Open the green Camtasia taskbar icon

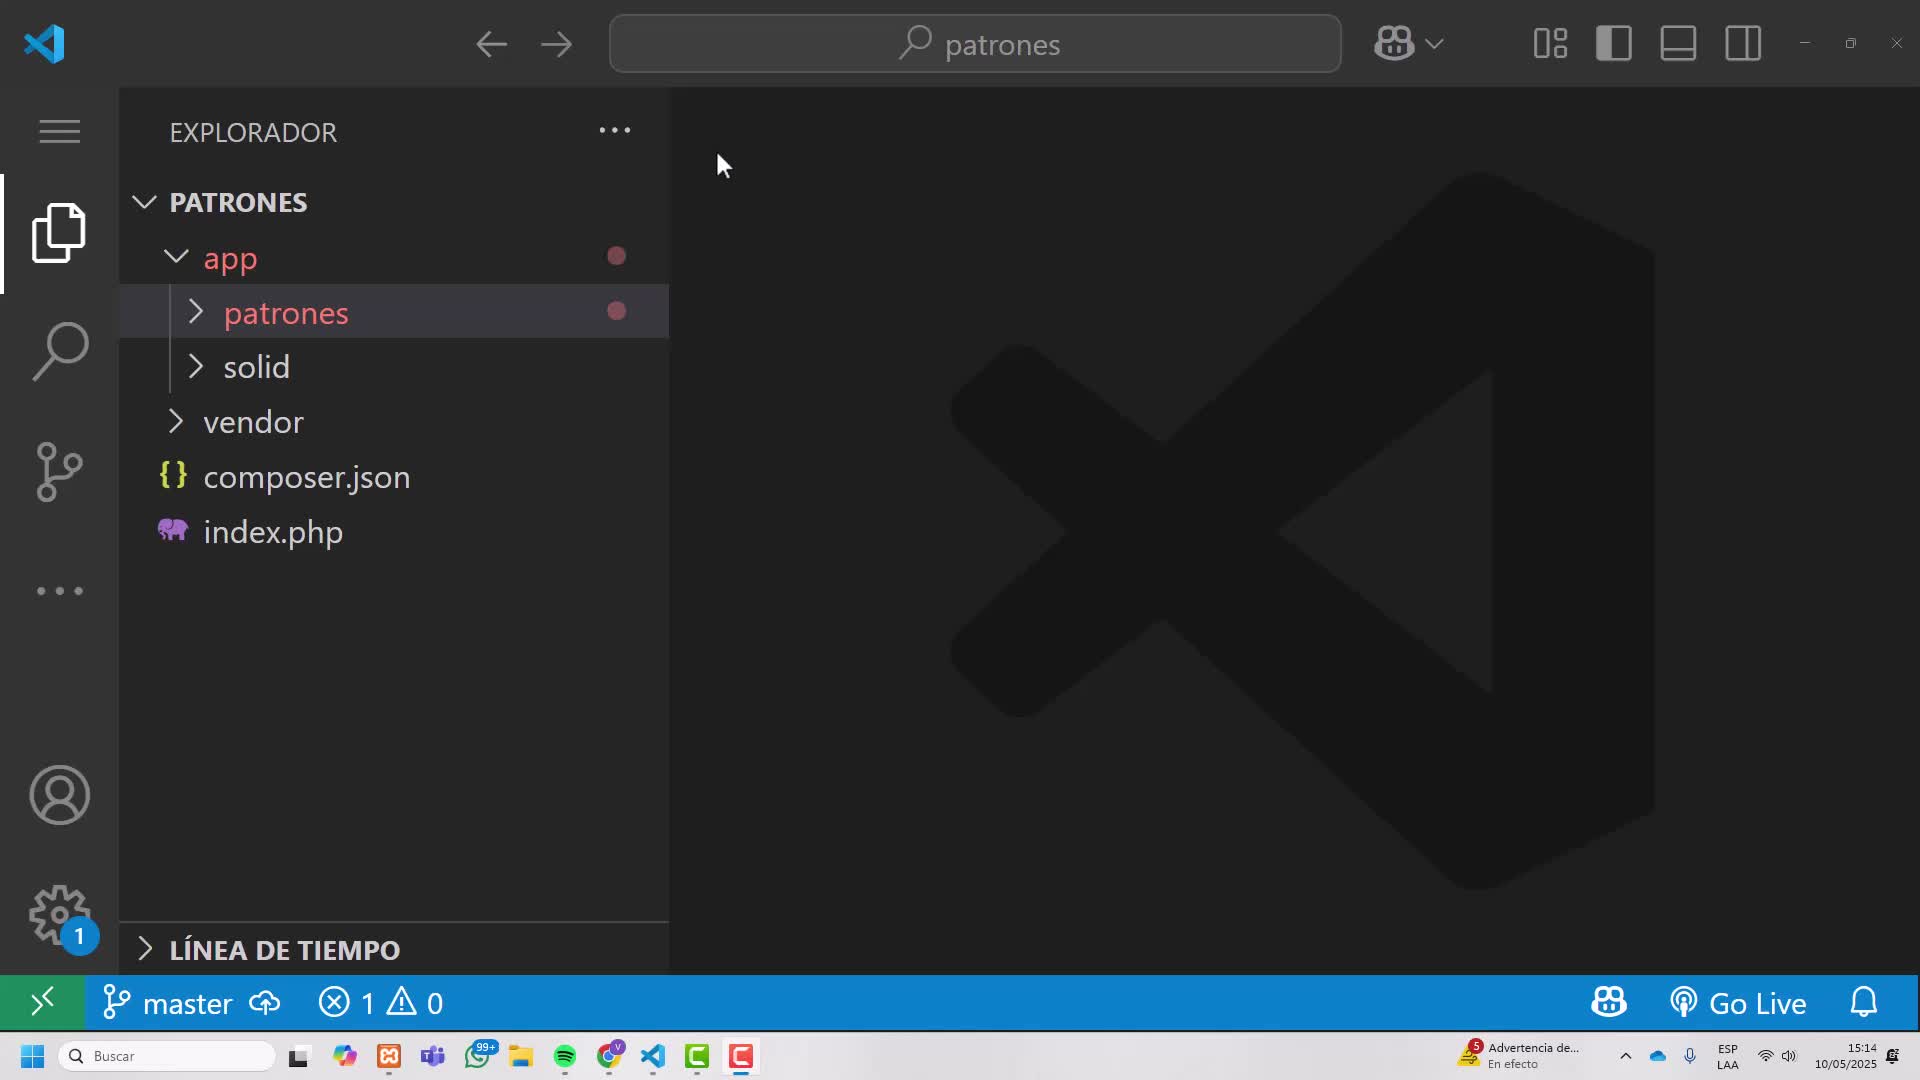[x=697, y=1056]
